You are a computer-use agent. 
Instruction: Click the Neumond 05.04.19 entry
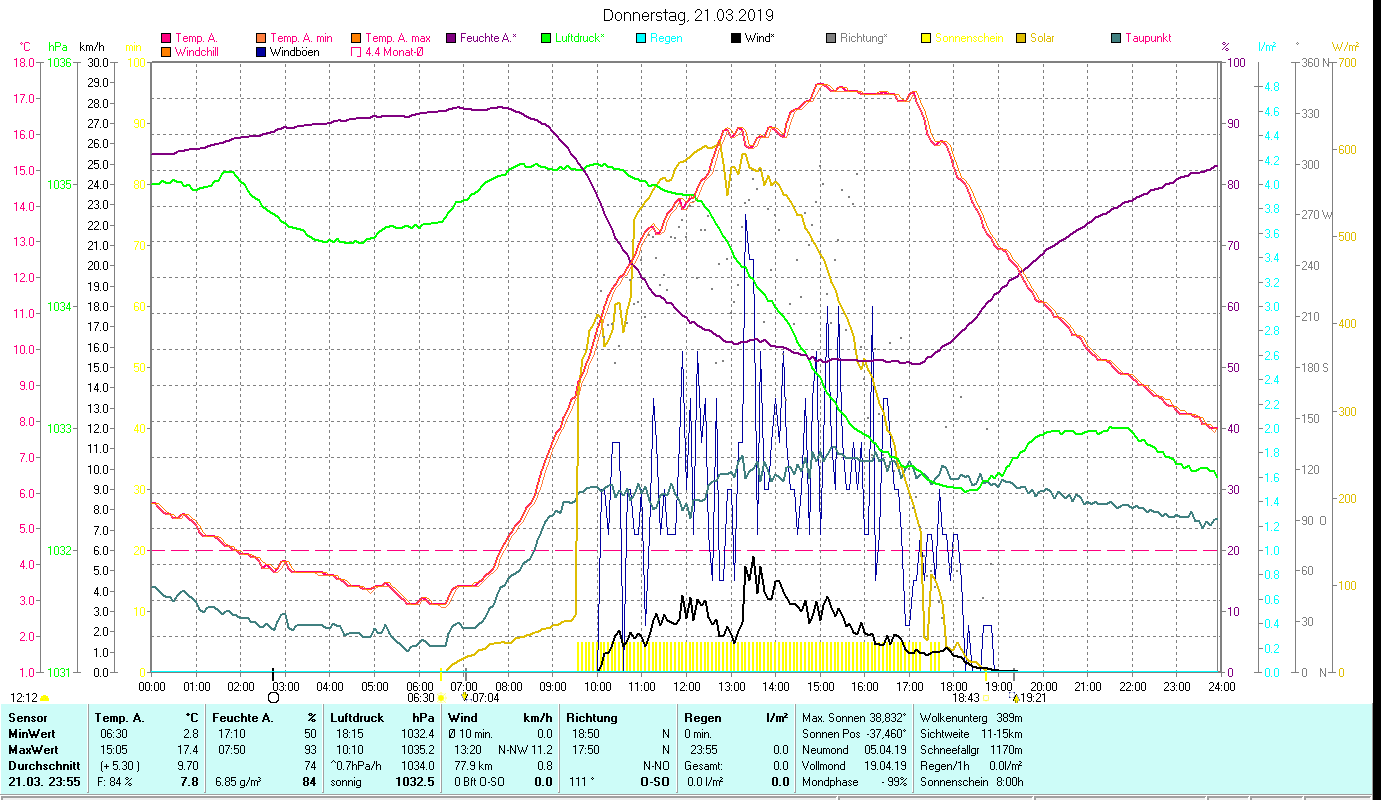[855, 749]
